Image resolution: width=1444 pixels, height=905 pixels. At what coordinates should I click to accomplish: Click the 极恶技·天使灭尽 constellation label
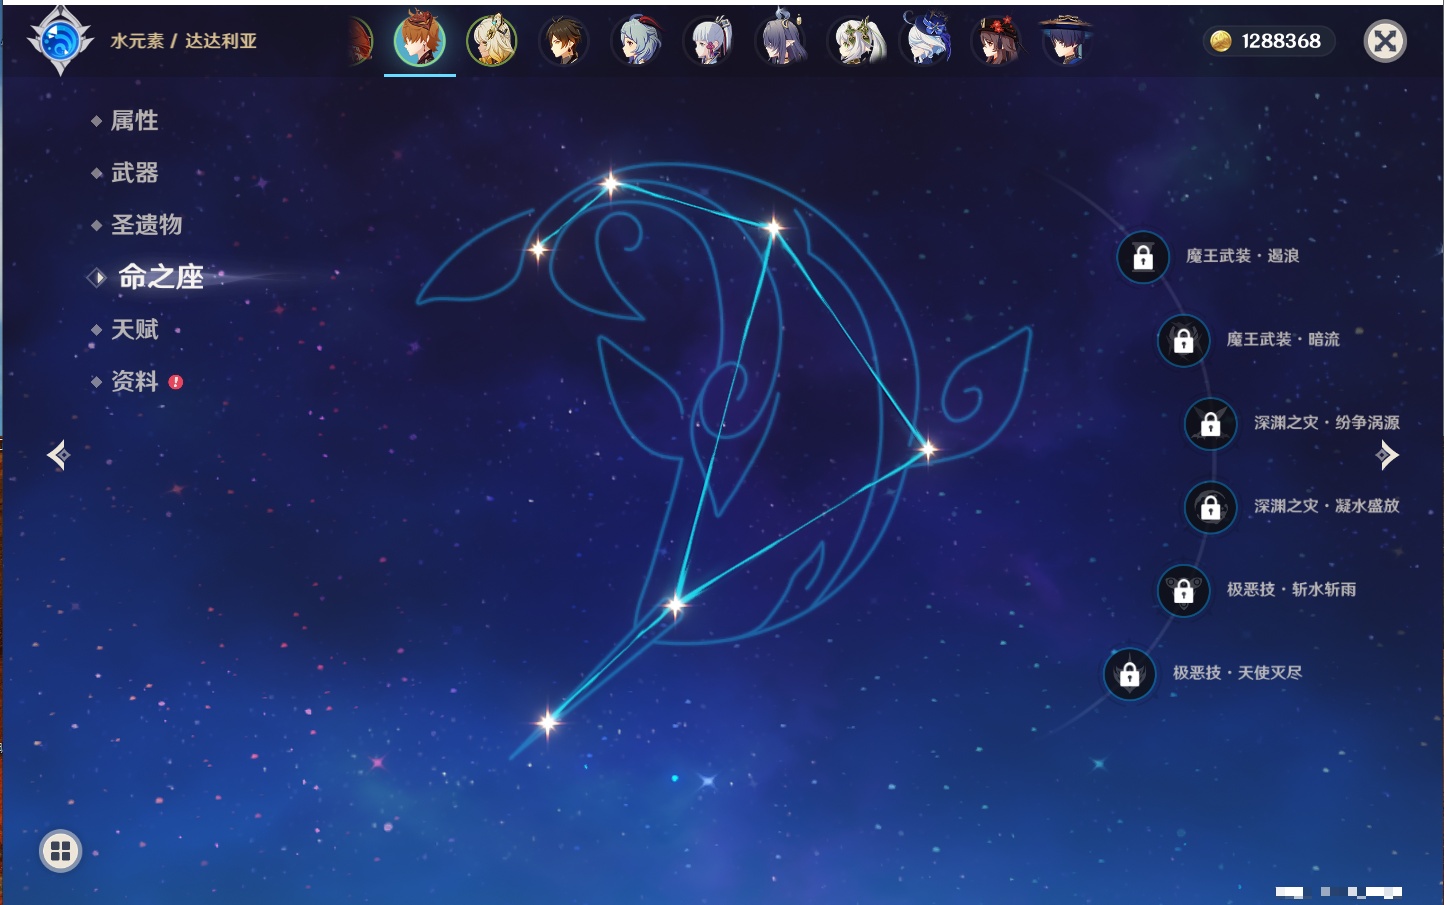[1237, 672]
